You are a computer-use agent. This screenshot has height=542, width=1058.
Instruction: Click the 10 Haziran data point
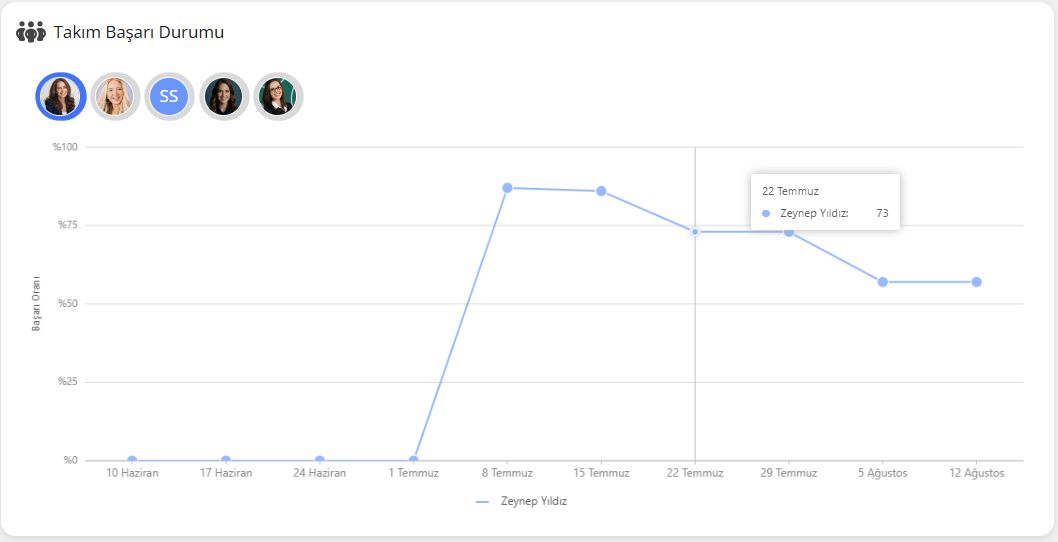[132, 460]
